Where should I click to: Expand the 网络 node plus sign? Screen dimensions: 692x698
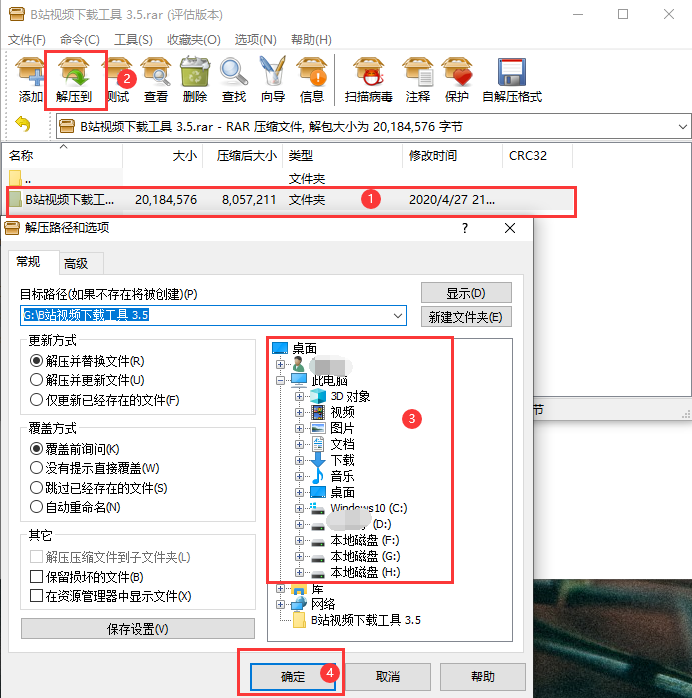(x=280, y=605)
